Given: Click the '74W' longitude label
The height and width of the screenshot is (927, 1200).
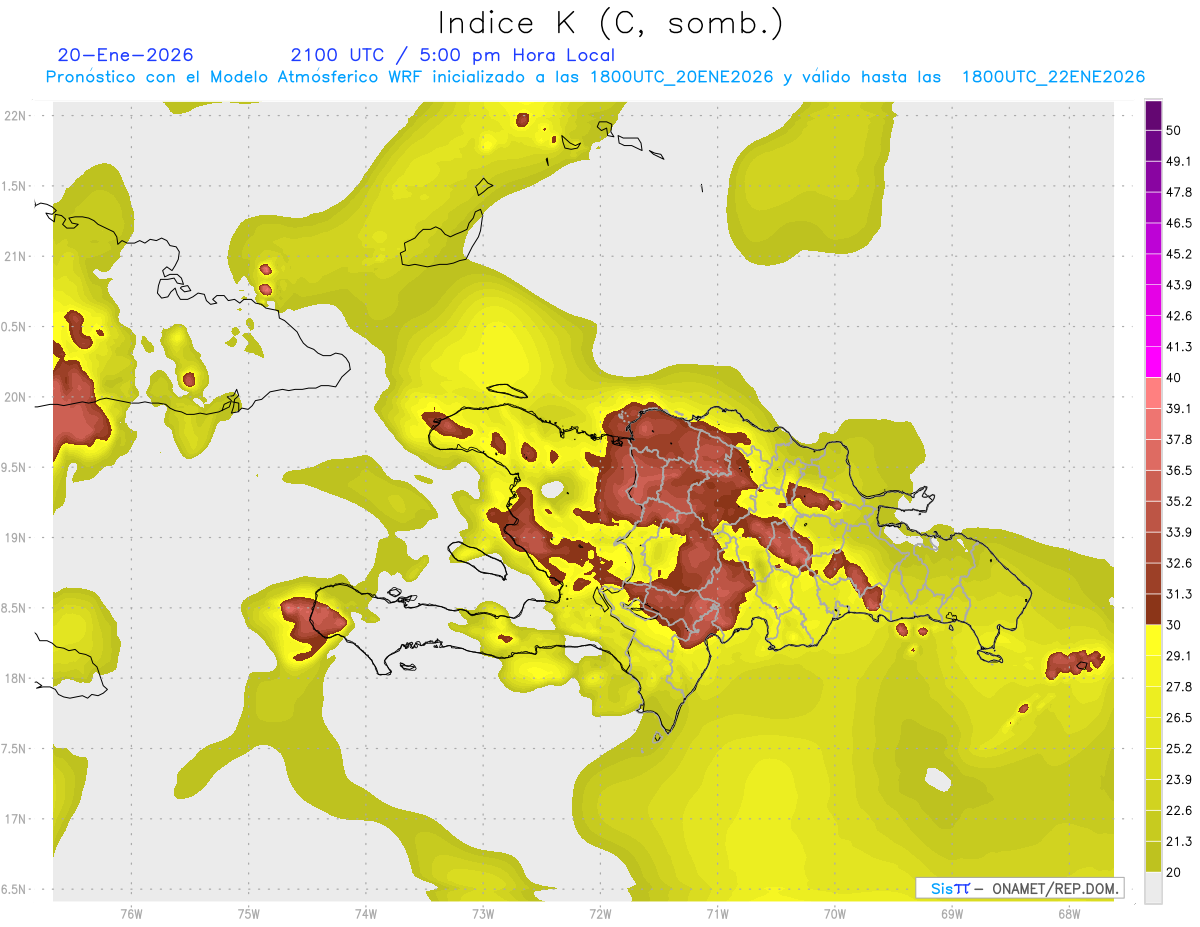Looking at the screenshot, I should point(366,914).
